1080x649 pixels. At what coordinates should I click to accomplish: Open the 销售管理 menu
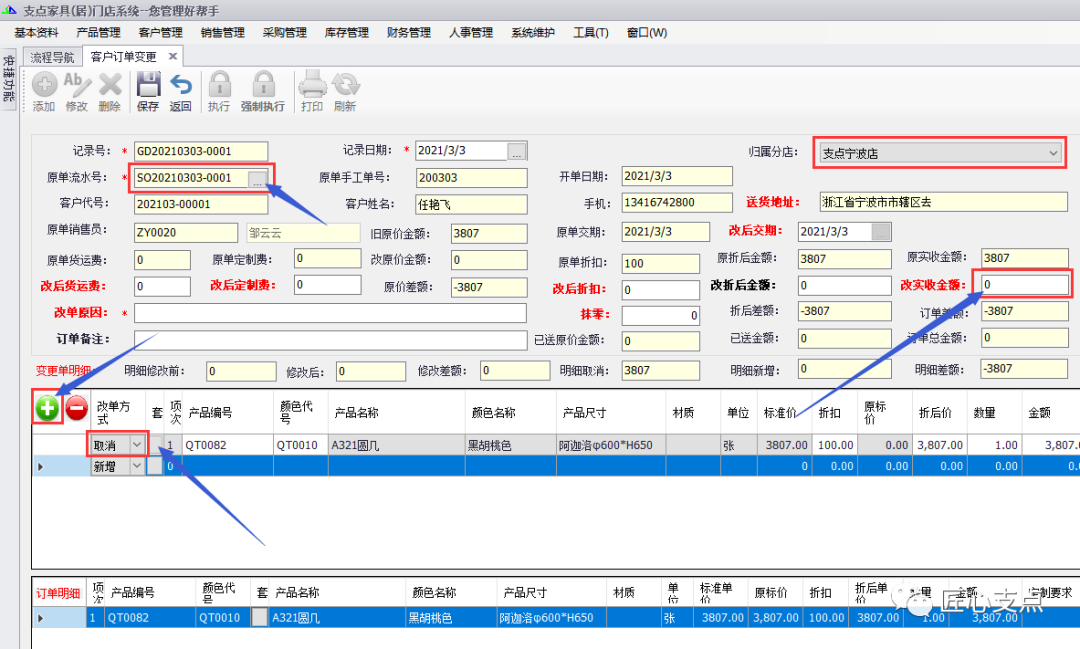coord(222,32)
